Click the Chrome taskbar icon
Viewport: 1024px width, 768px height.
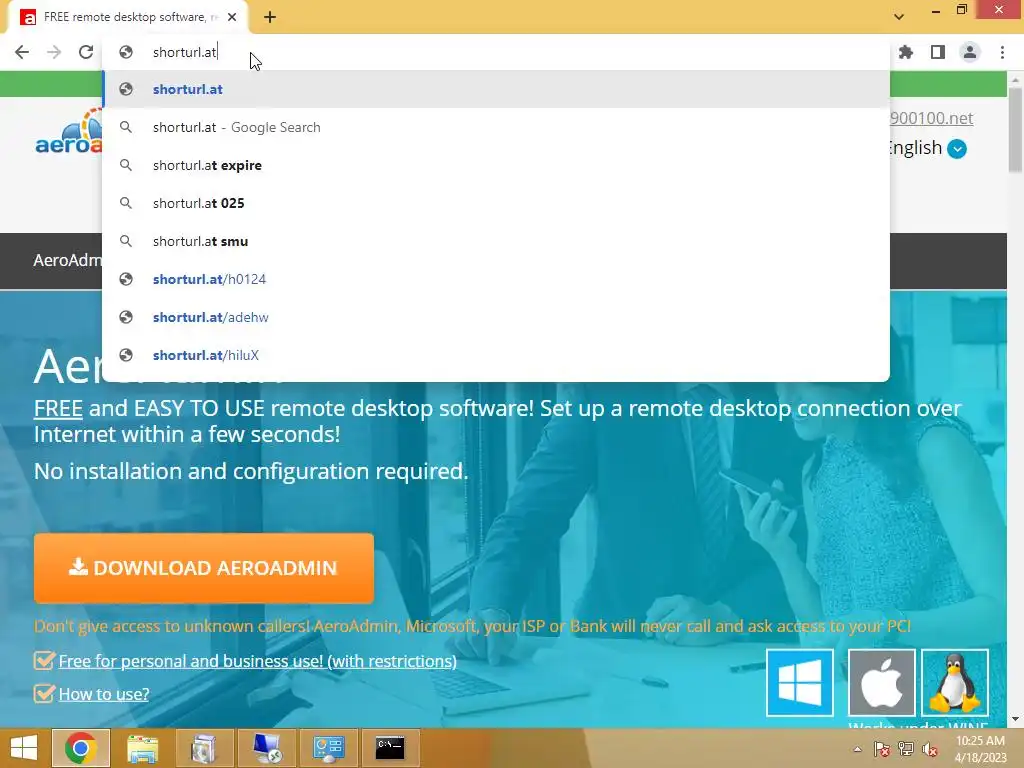80,748
